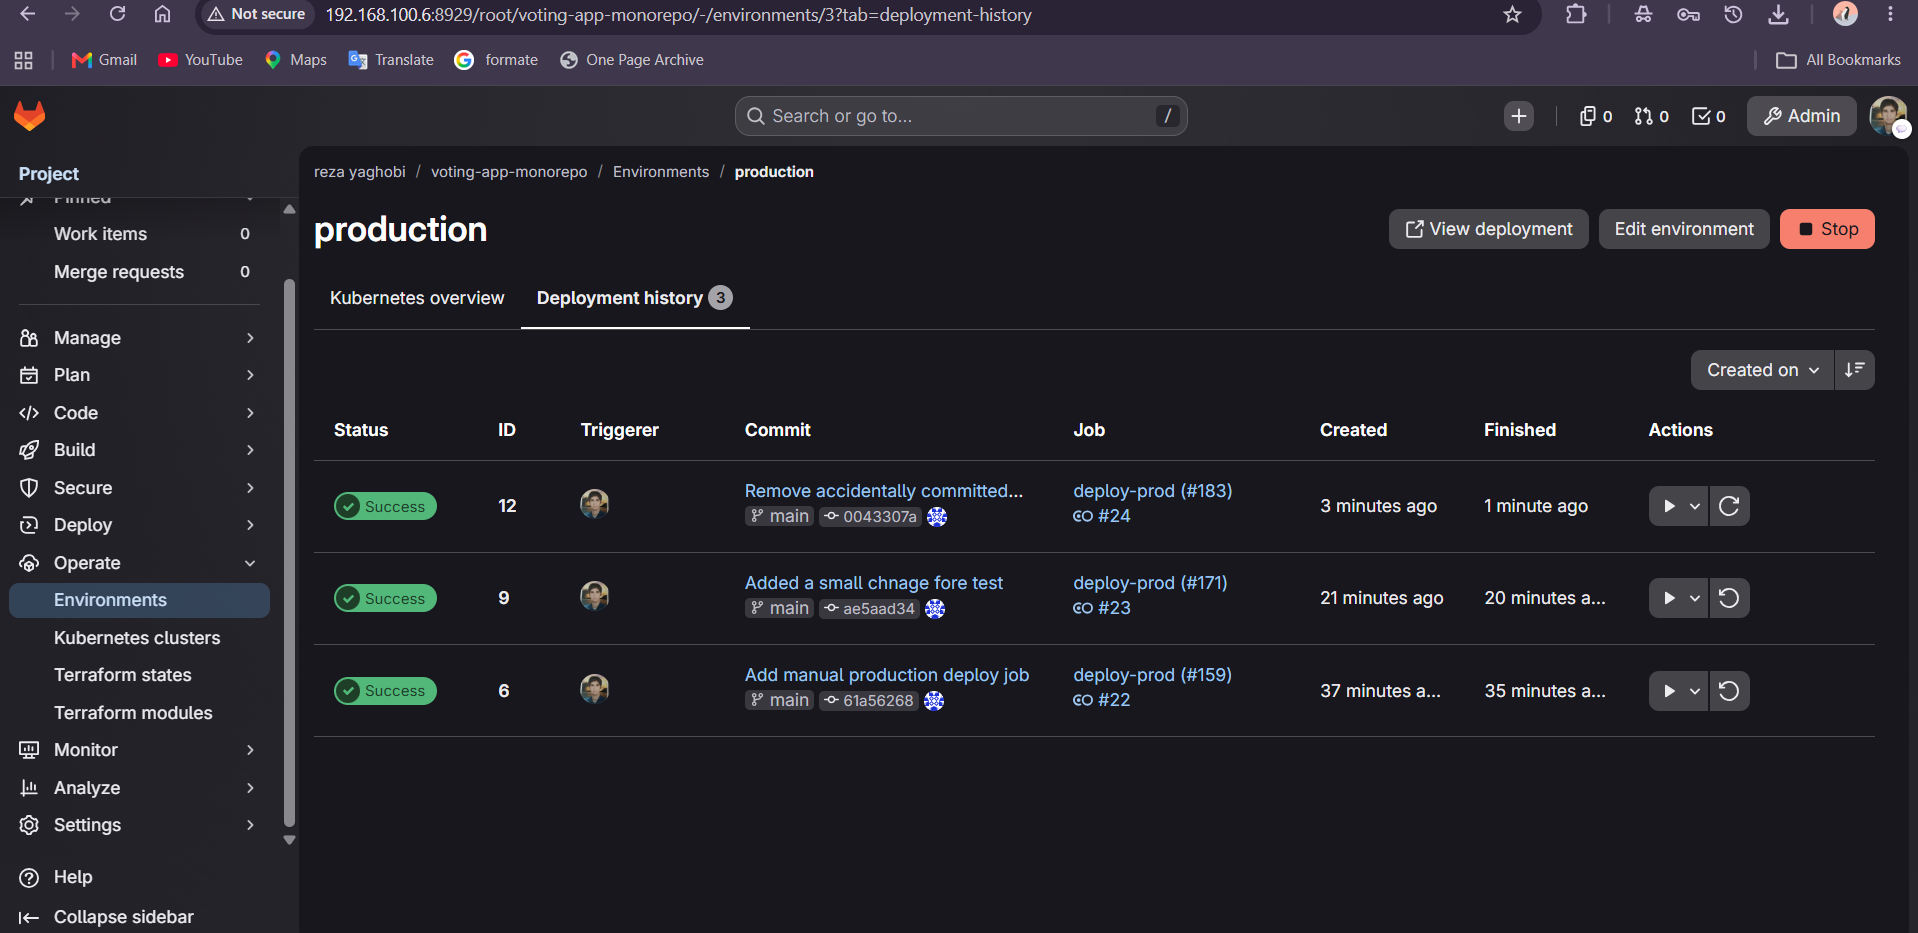Click the Search or go to field
1918x933 pixels.
point(961,116)
